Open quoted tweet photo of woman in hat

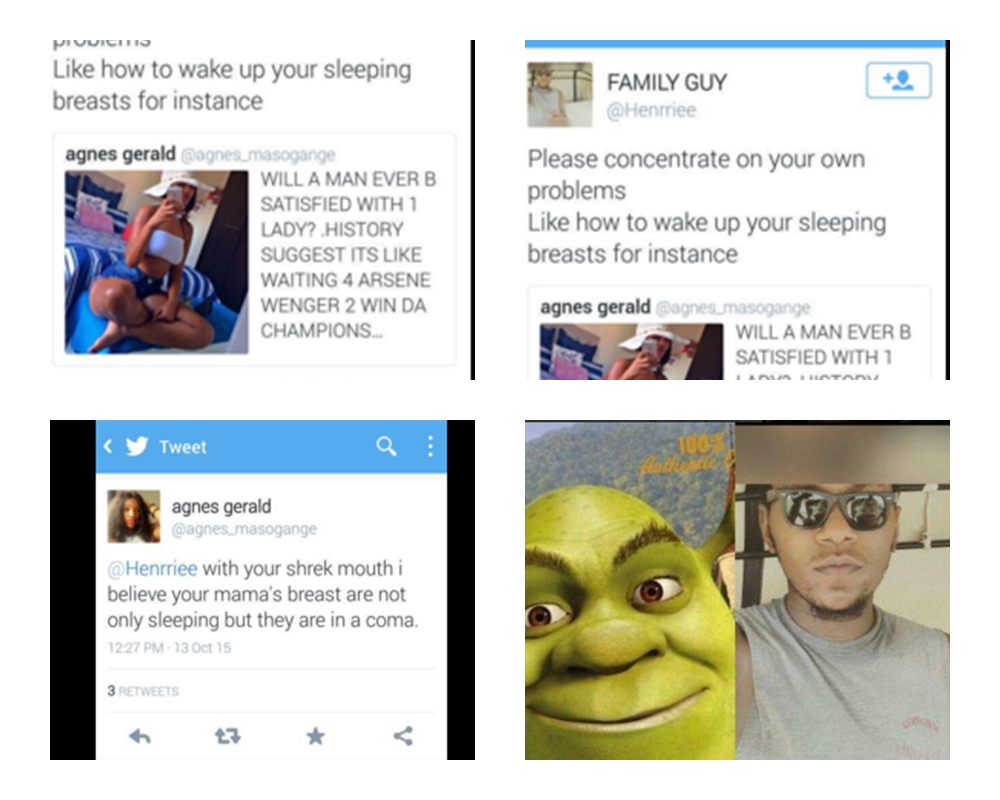pos(156,262)
